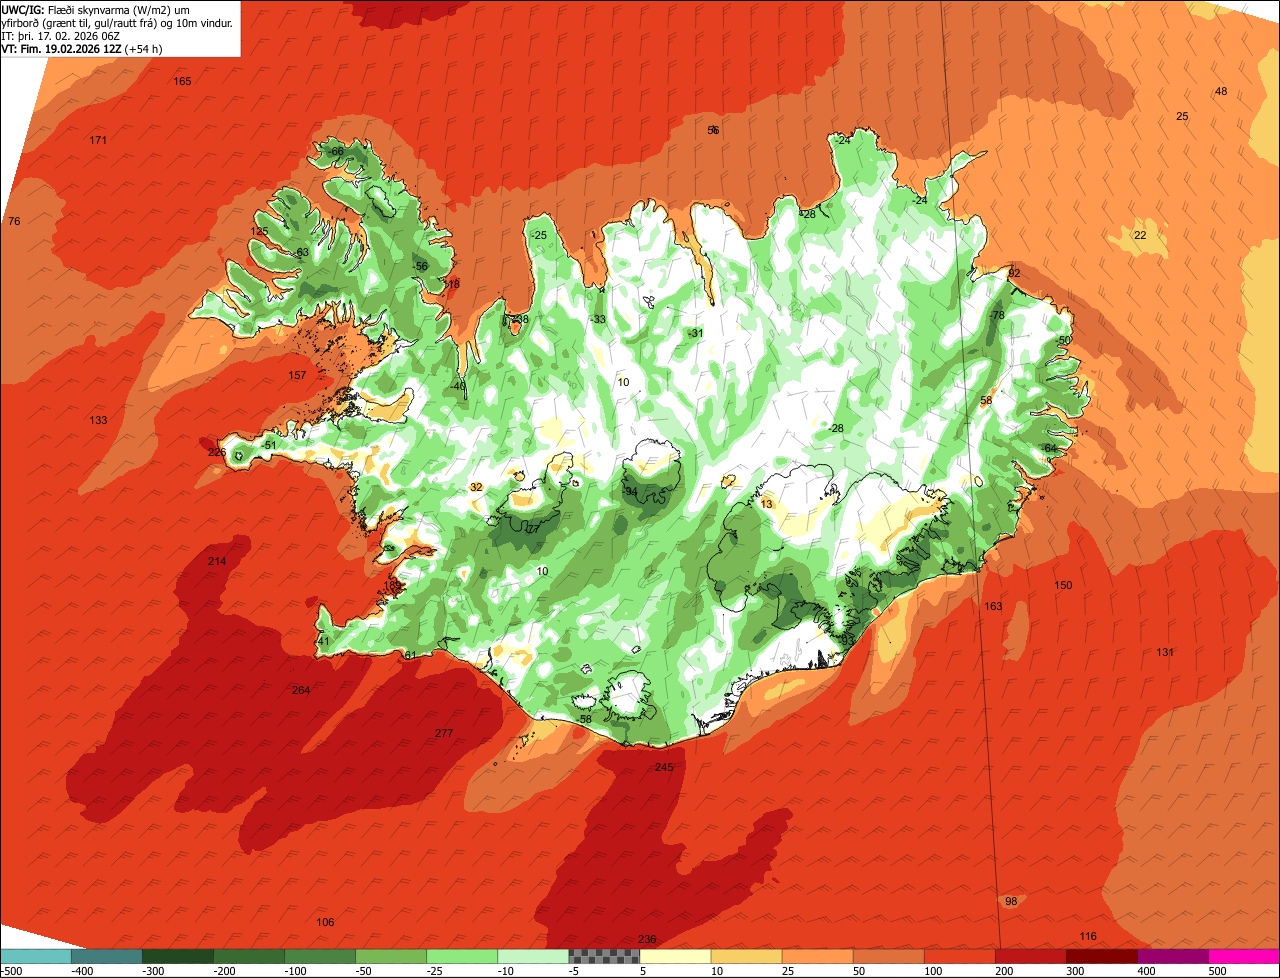Click the map value '171'

pyautogui.click(x=98, y=140)
